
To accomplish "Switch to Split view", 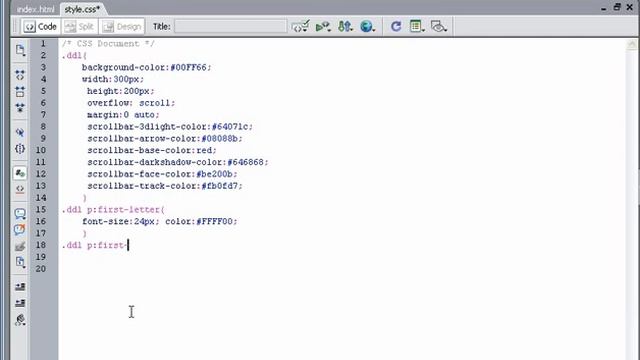I will [x=79, y=27].
